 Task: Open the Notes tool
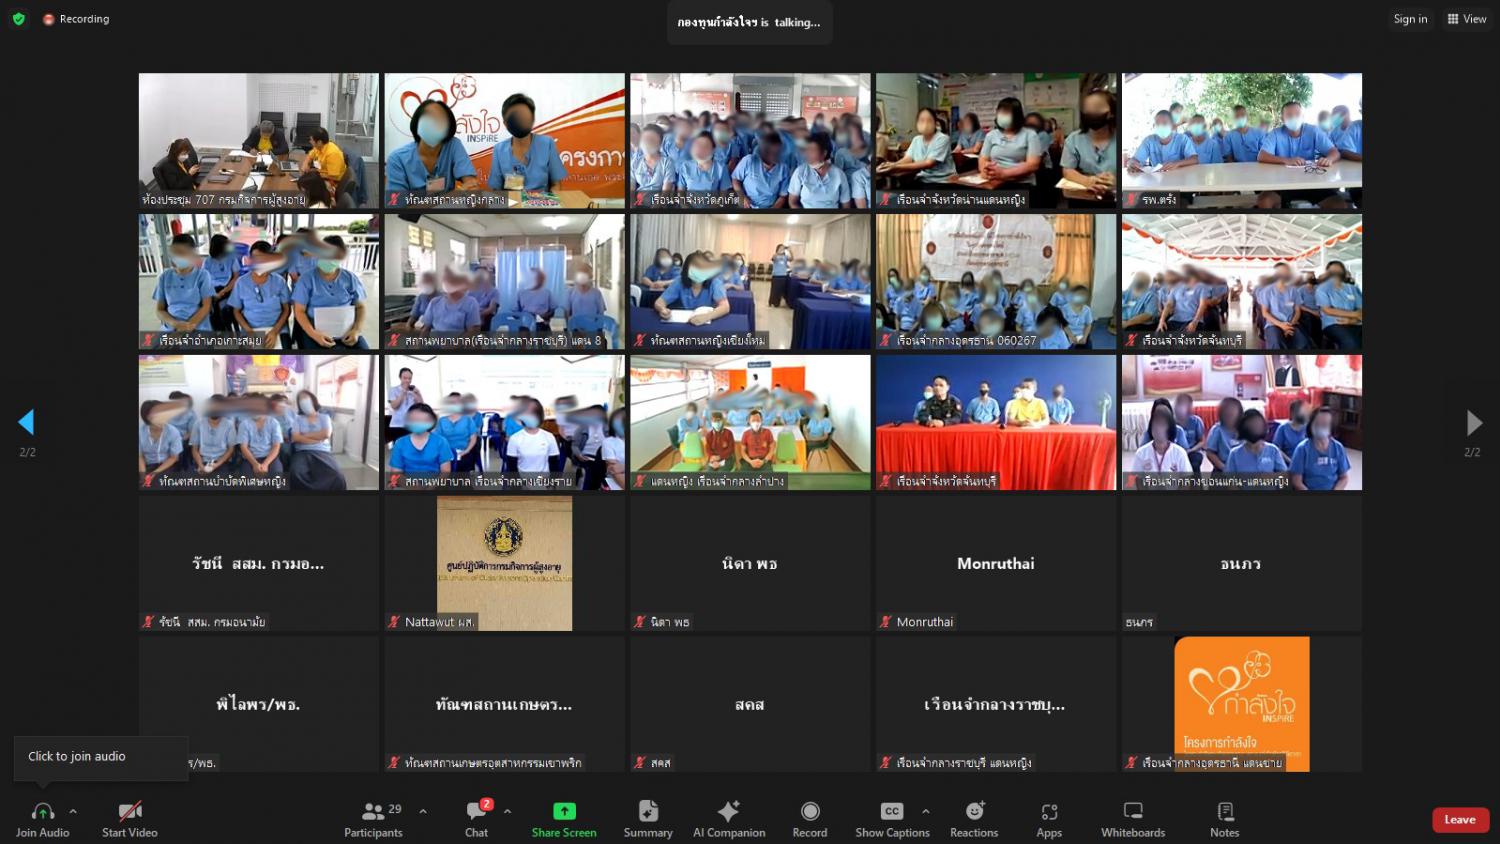click(x=1225, y=819)
